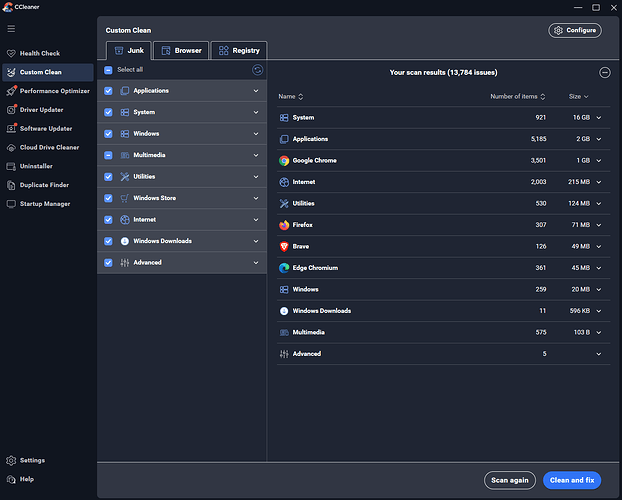Expand the Applications category chevron
Viewport: 622px width, 500px height.
tap(256, 91)
